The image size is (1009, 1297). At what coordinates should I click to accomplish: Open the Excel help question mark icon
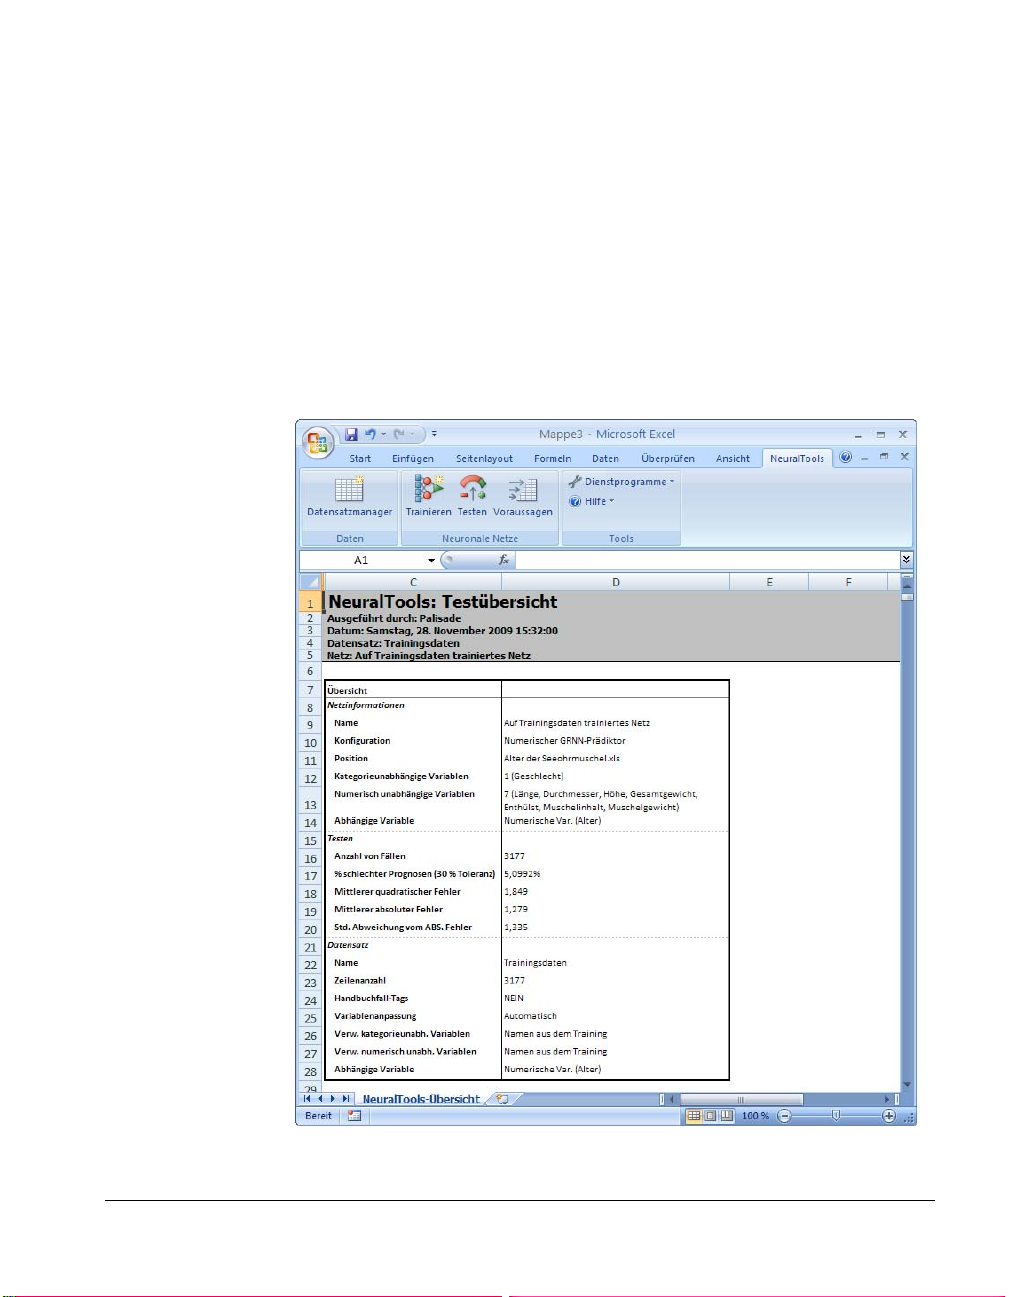[x=846, y=458]
